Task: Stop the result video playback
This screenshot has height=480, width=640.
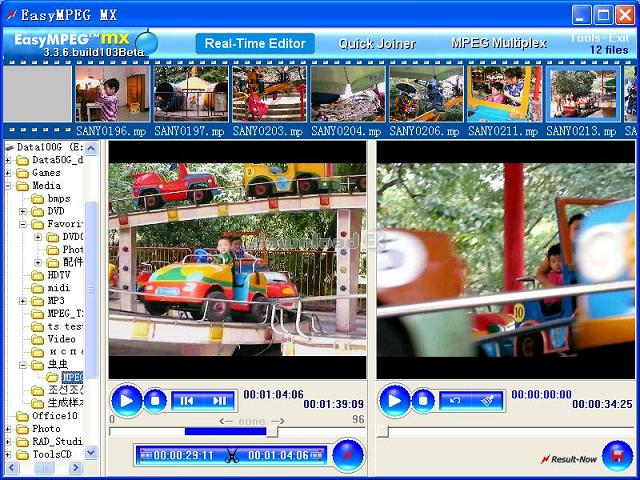Action: tap(423, 400)
